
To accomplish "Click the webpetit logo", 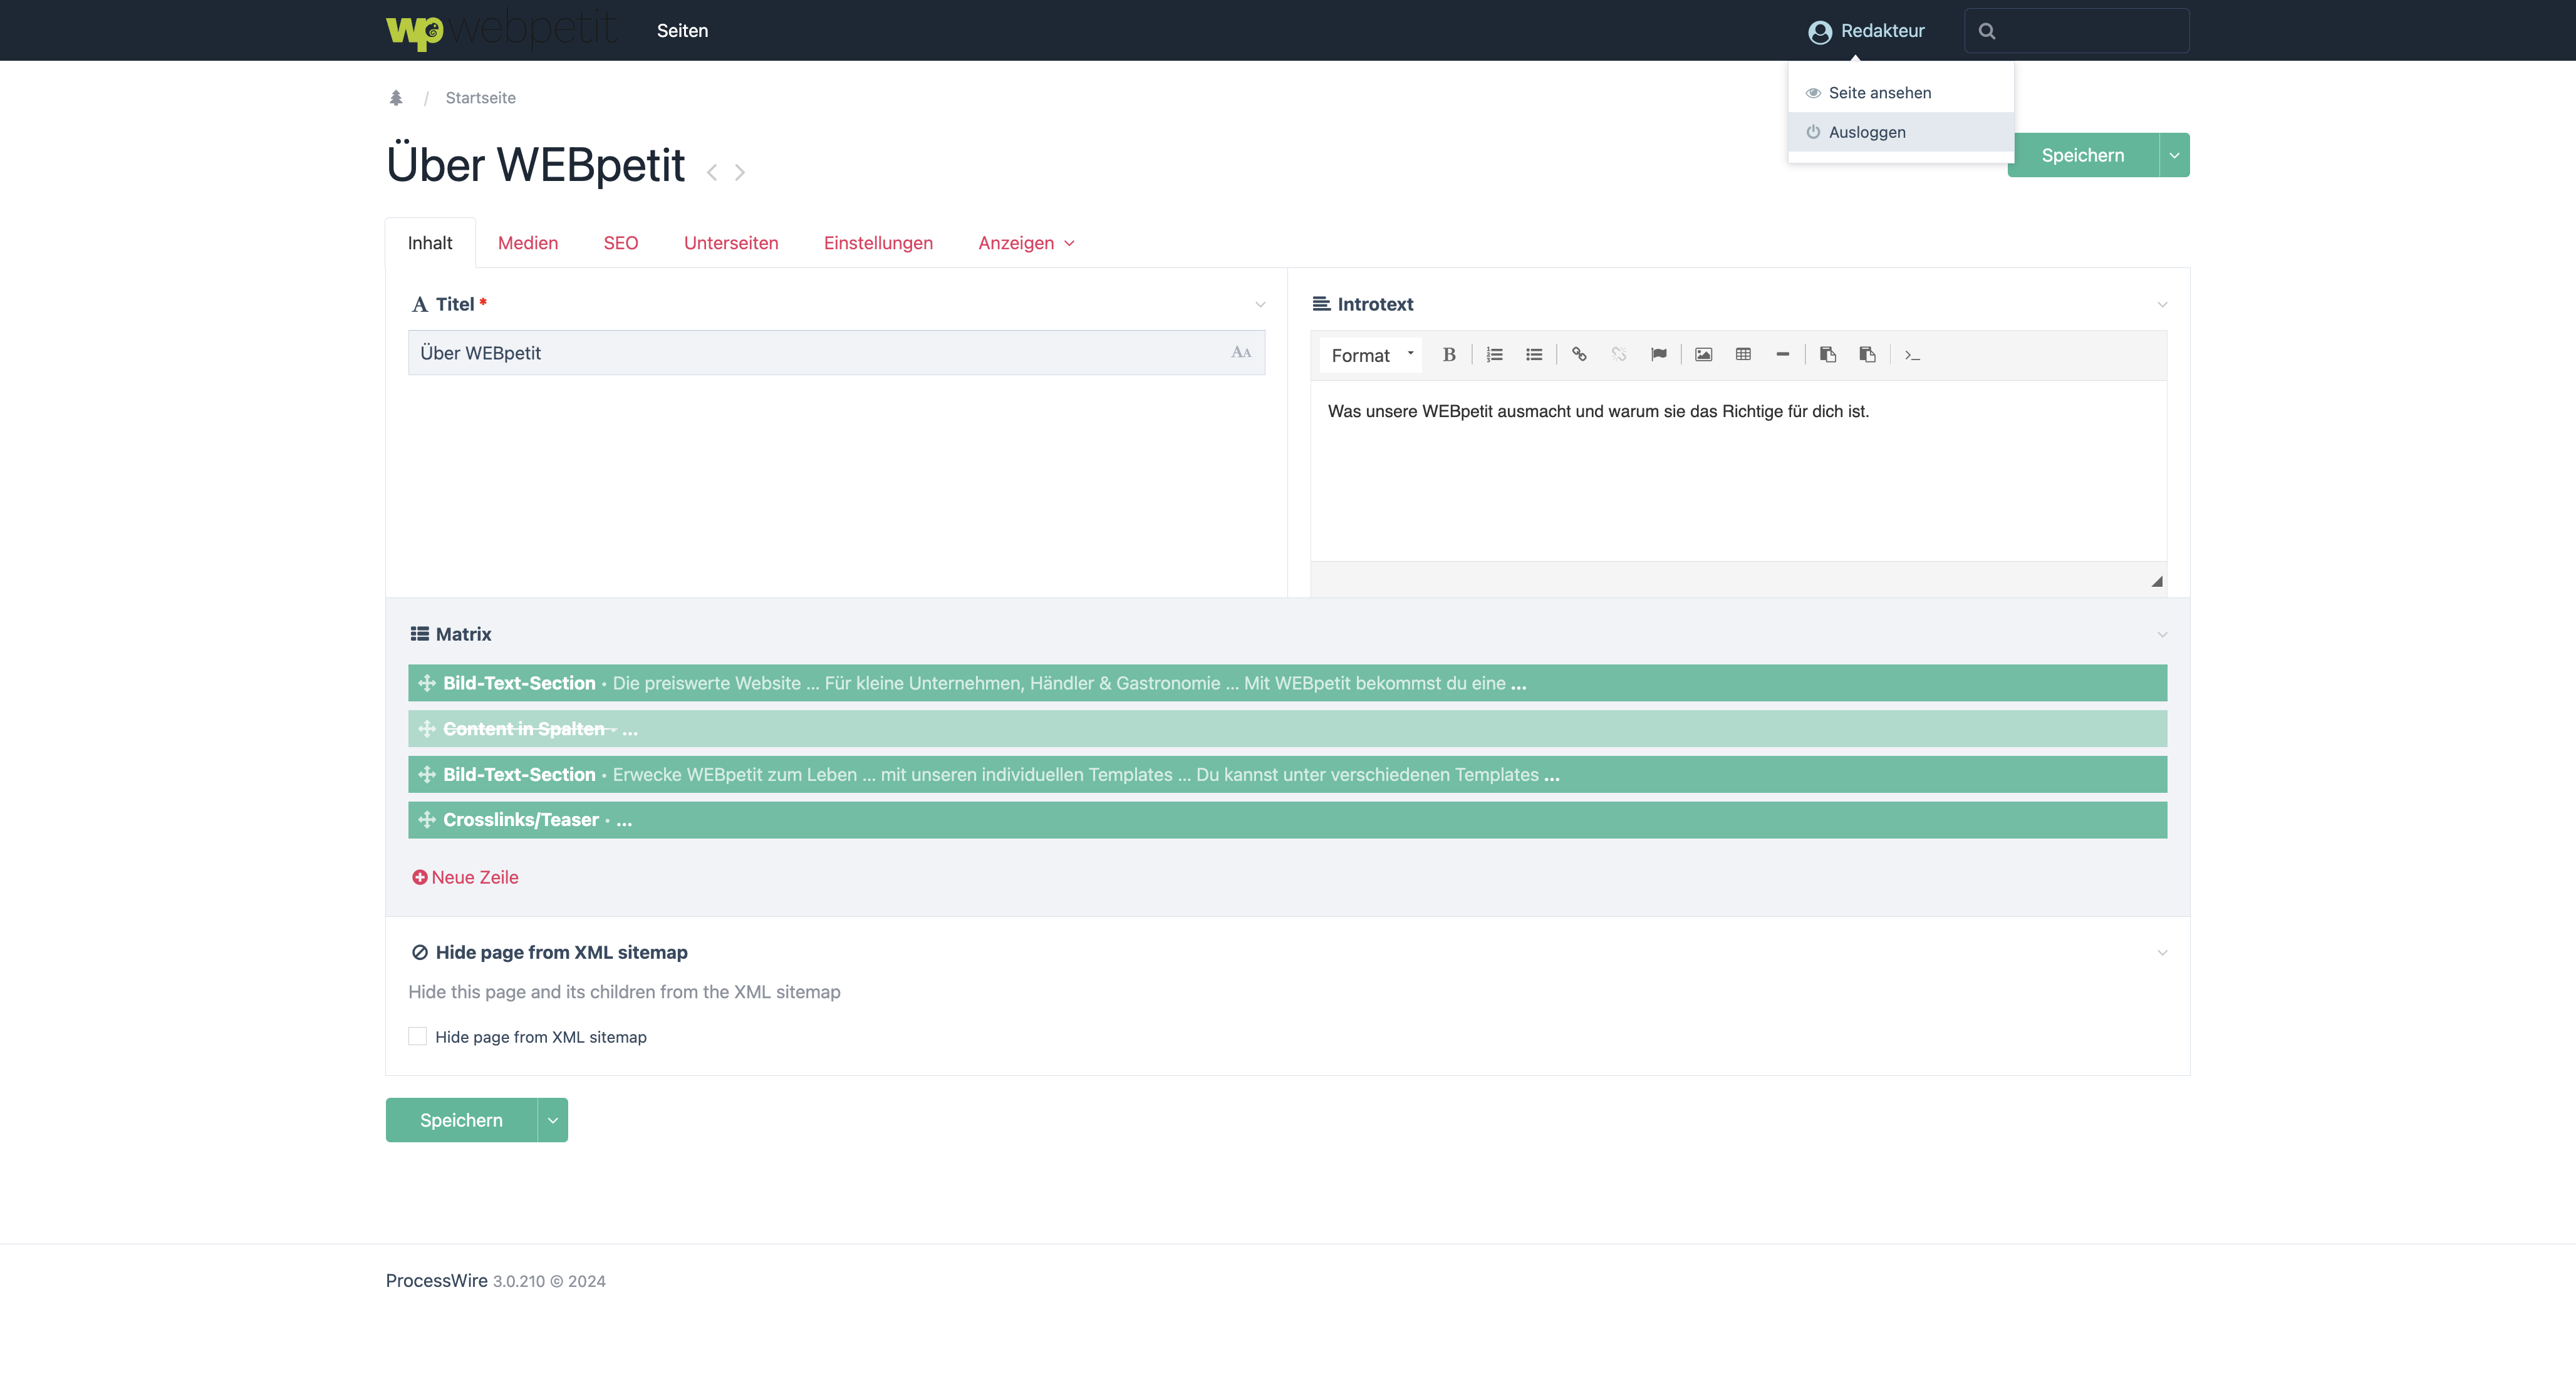I will [502, 30].
